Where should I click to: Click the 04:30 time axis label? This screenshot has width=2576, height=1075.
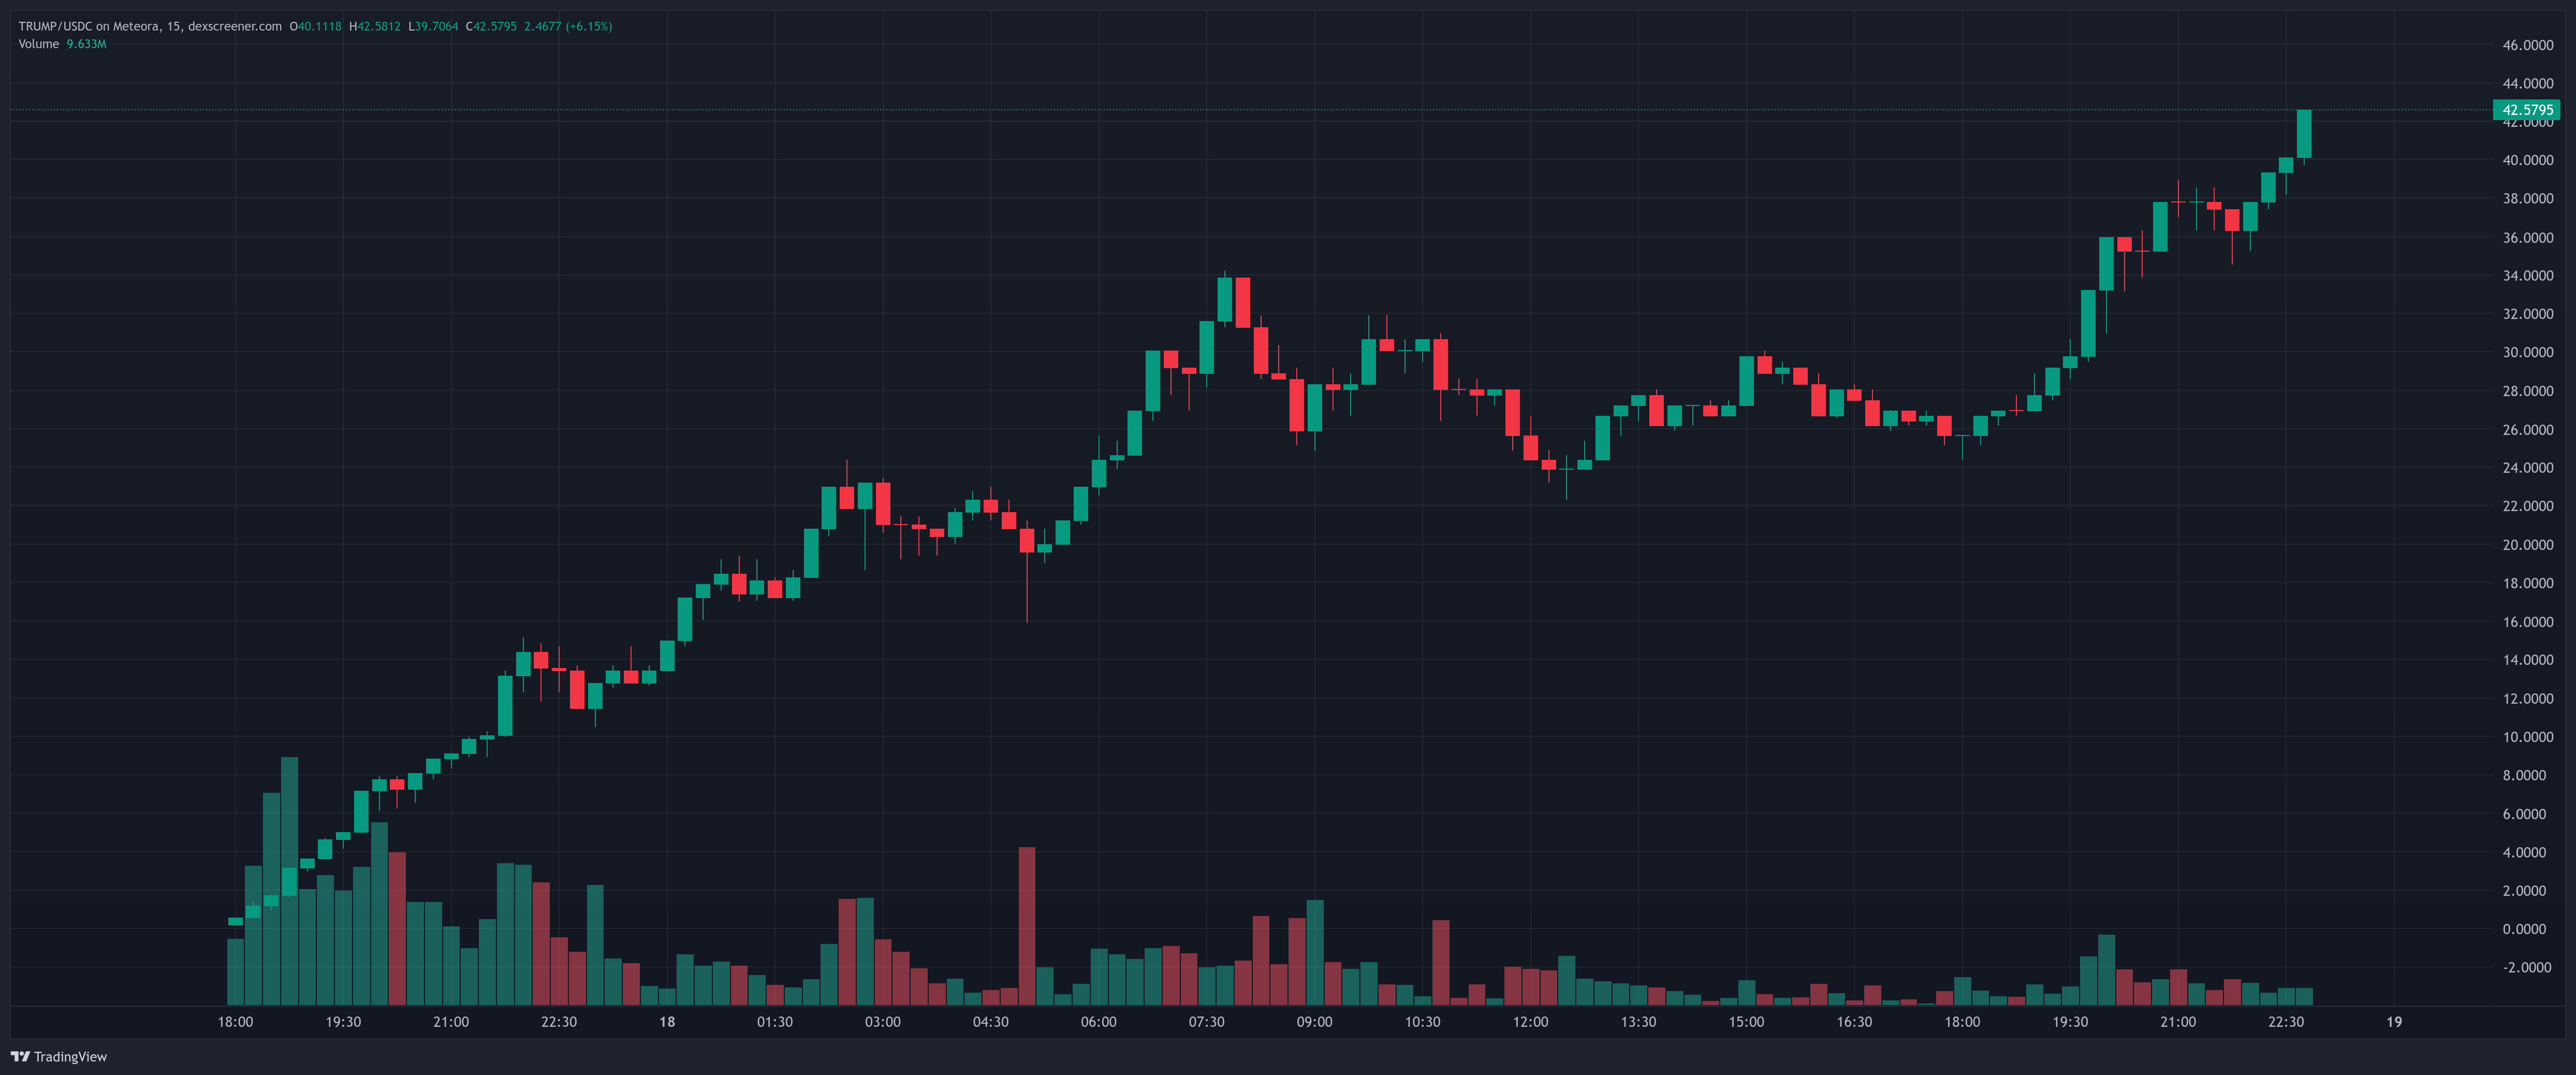(x=990, y=1022)
